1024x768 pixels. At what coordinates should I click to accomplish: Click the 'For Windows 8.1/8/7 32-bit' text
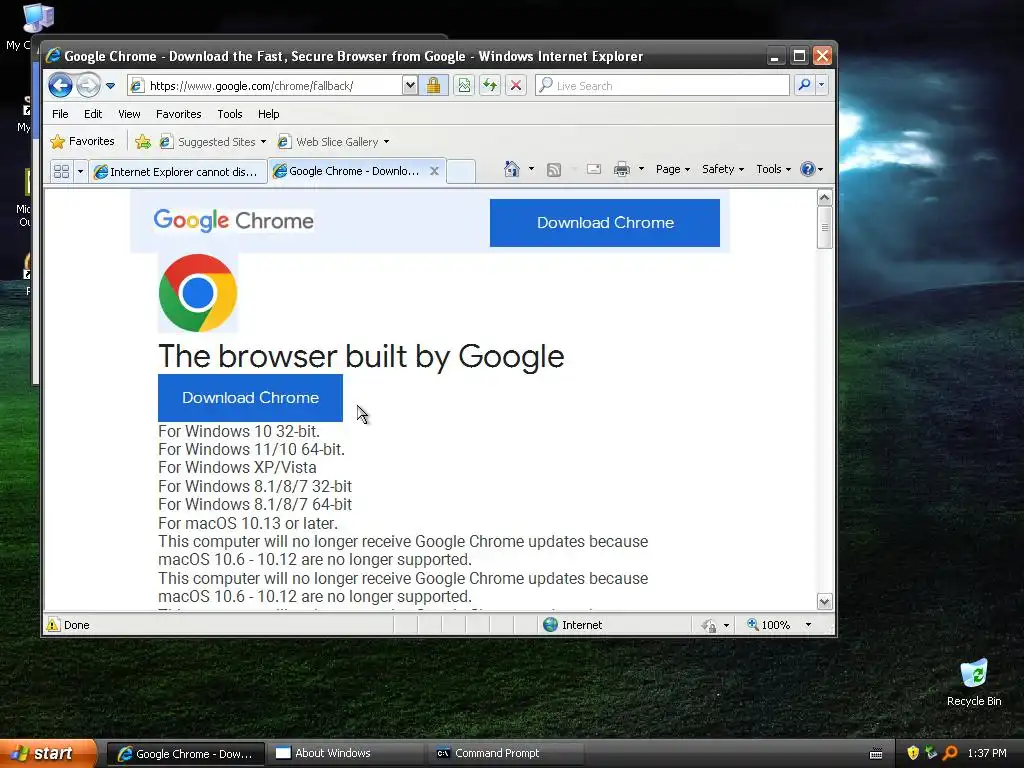[x=255, y=487]
